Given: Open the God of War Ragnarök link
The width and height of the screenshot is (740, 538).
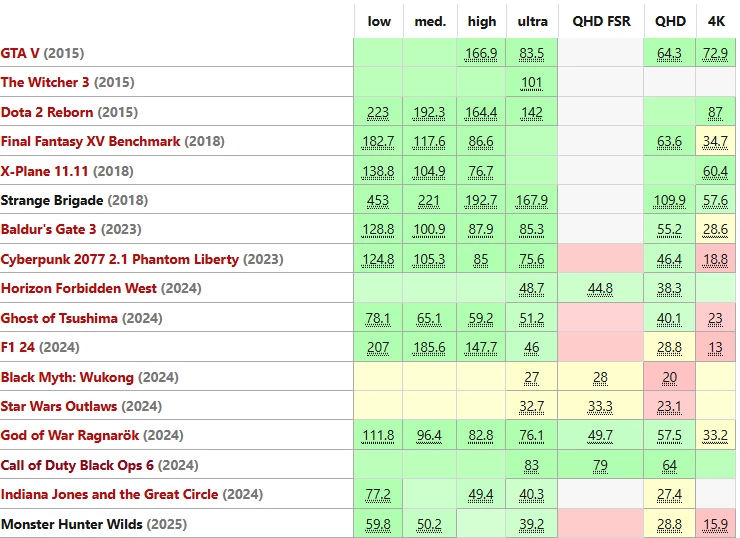Looking at the screenshot, I should (70, 435).
